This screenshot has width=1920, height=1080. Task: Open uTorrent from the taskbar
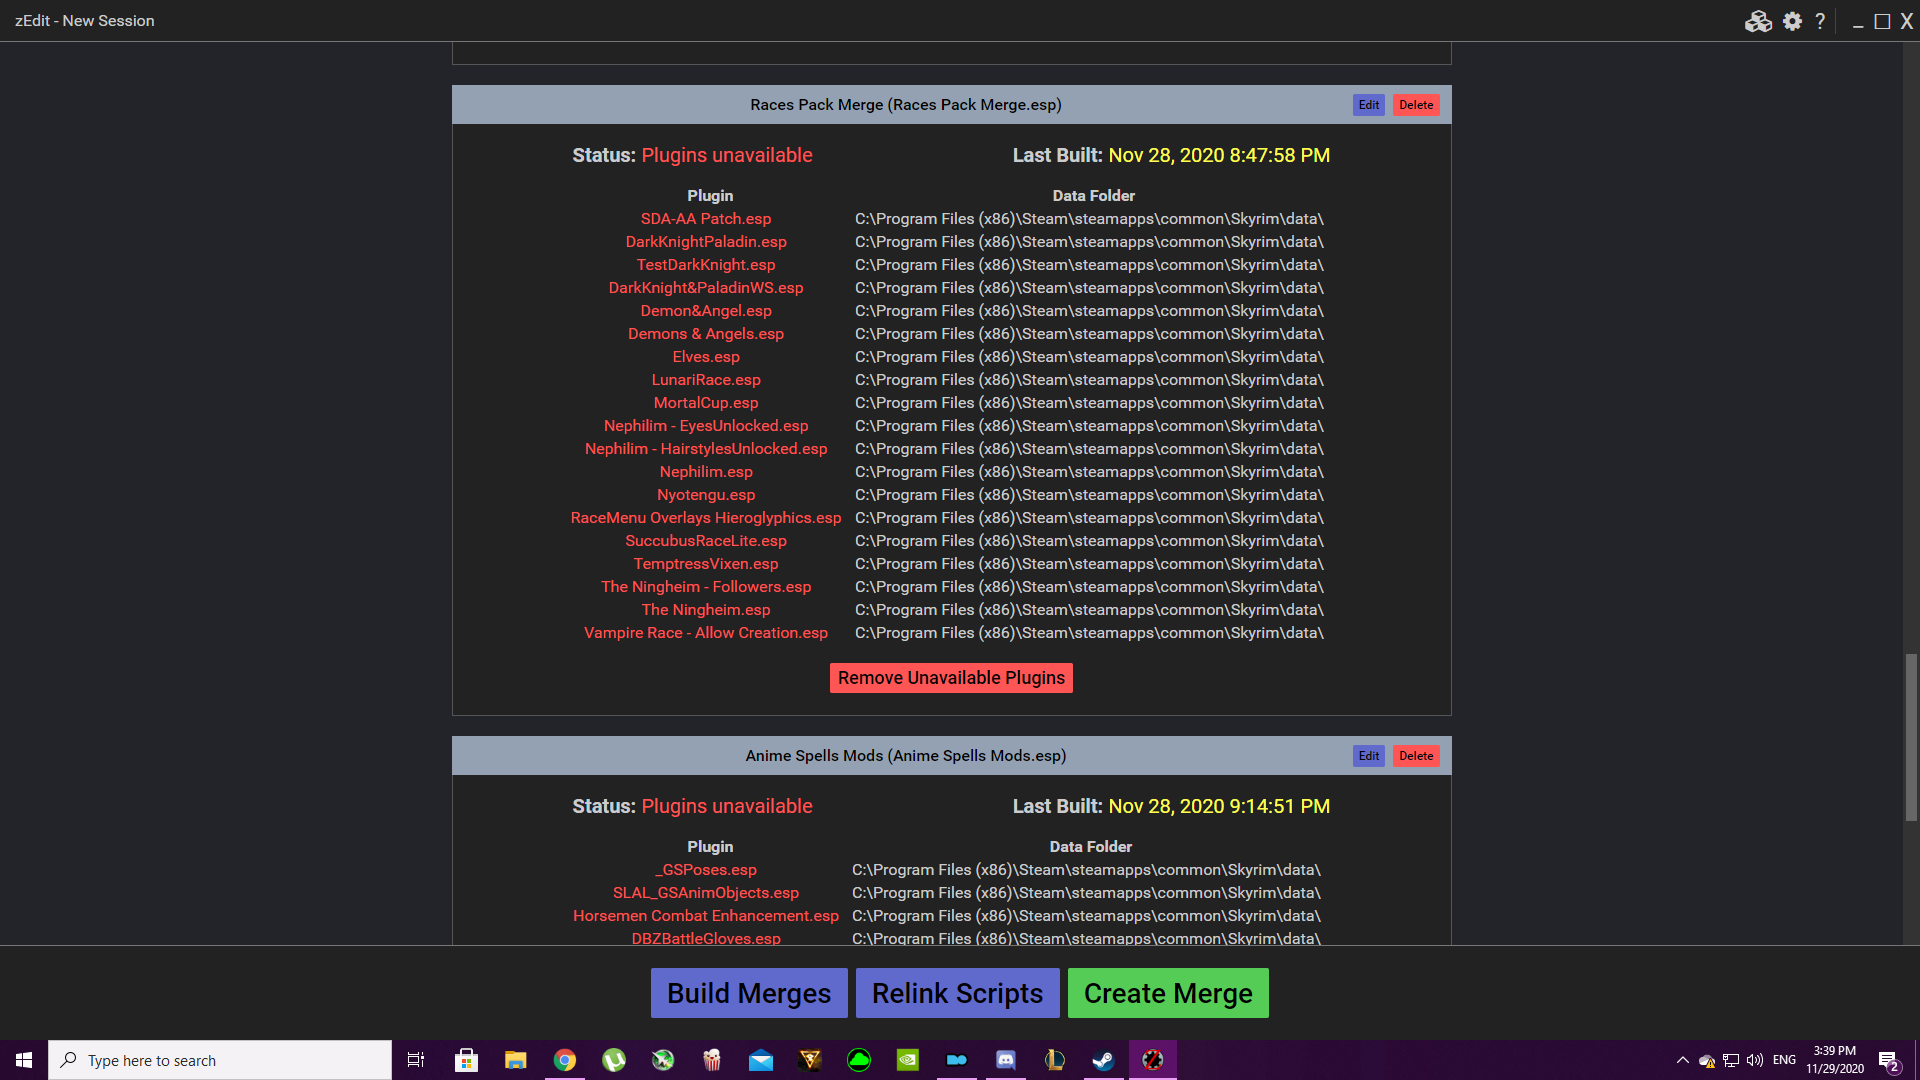coord(614,1060)
